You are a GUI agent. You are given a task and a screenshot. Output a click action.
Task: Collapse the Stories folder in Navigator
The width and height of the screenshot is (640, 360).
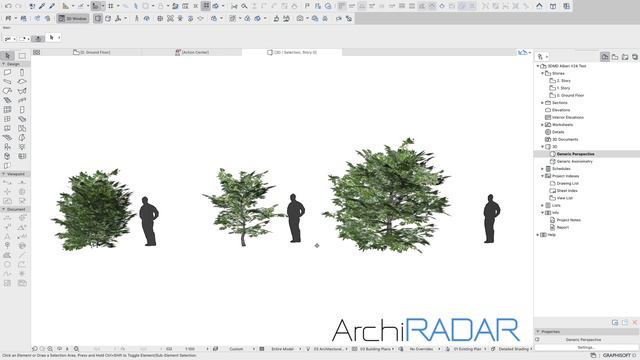point(542,73)
